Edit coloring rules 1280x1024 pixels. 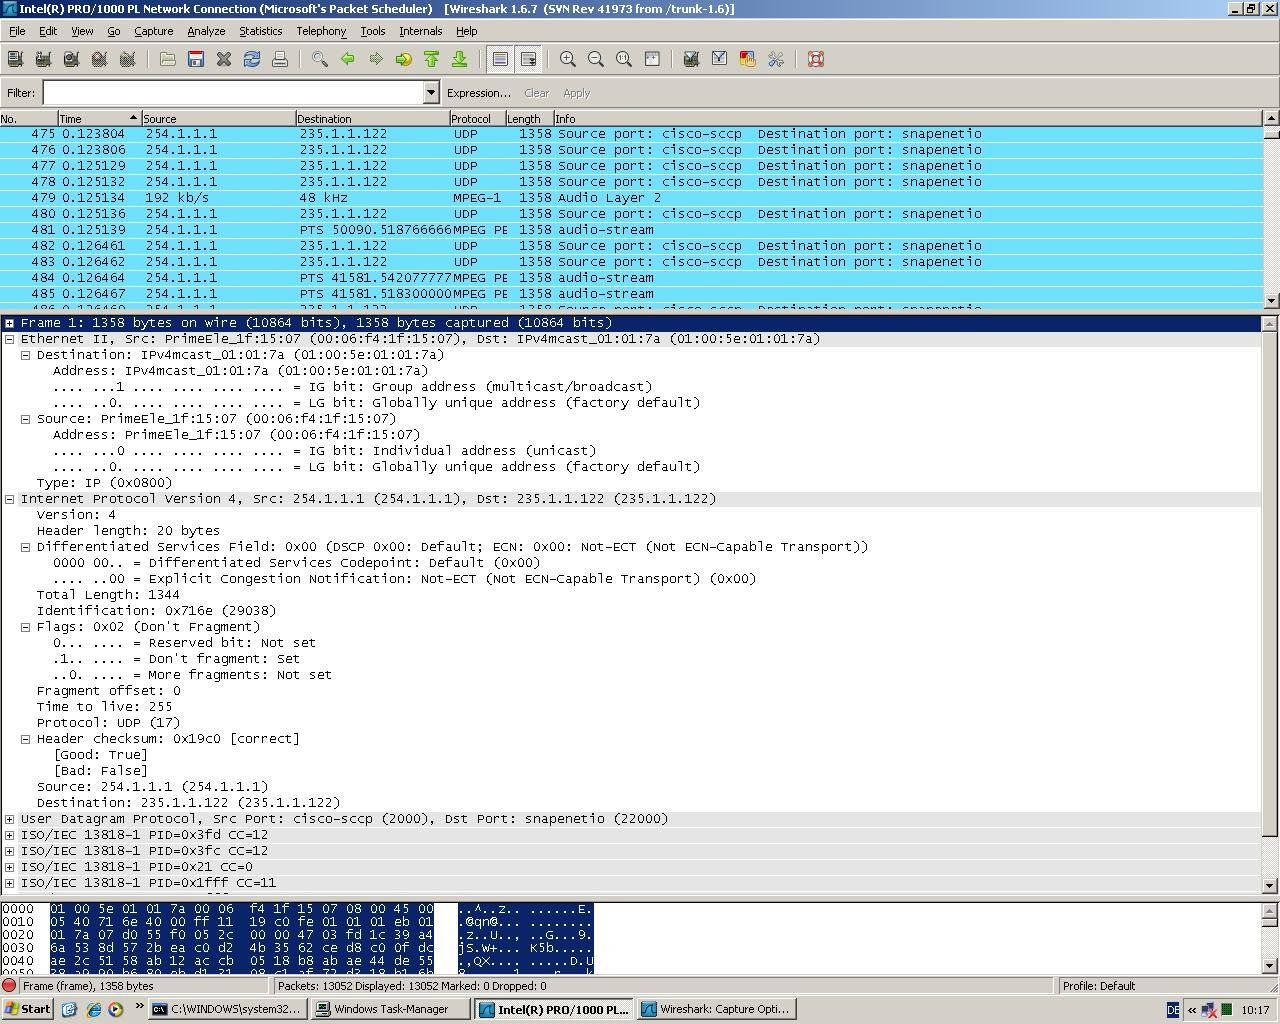[x=747, y=59]
